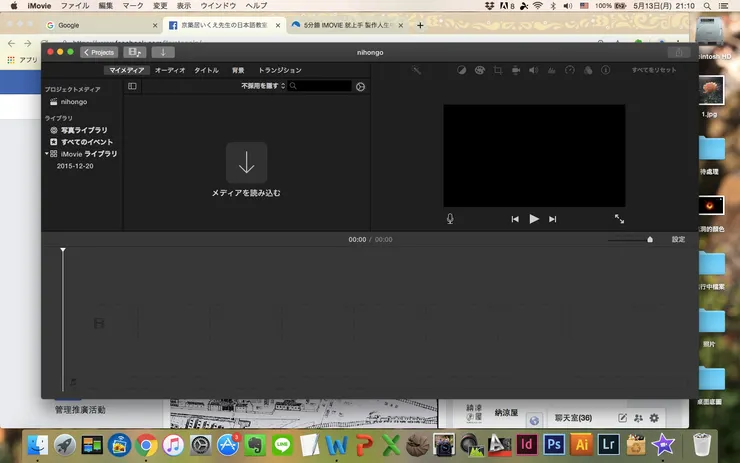Open the clip speed controls
The height and width of the screenshot is (463, 740).
tap(570, 70)
